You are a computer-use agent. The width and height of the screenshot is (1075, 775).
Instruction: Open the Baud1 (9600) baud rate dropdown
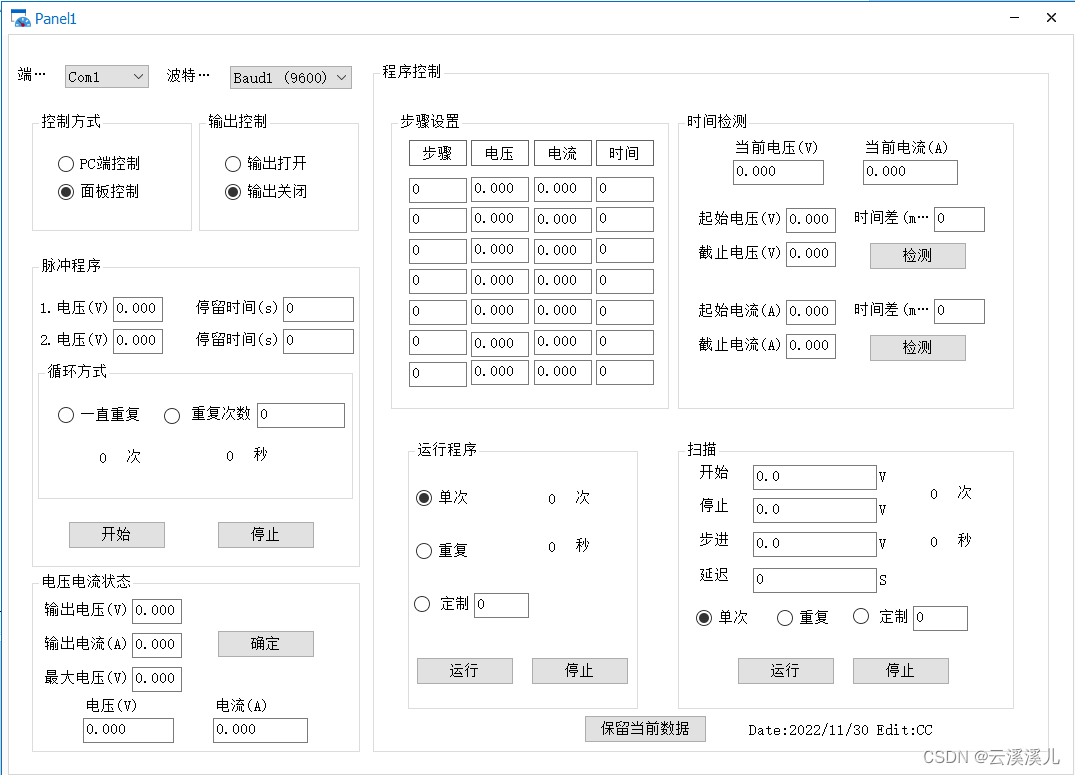click(x=341, y=77)
